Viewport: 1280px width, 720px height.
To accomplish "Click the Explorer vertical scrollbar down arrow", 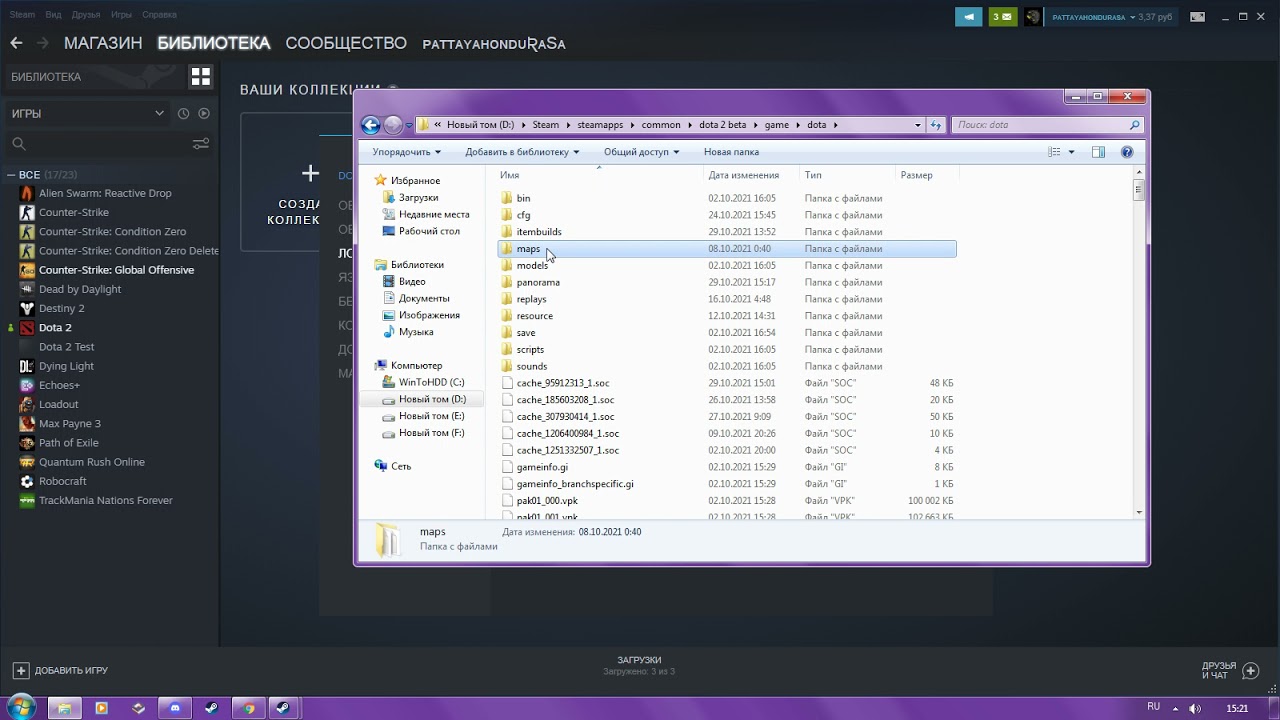I will [x=1138, y=512].
